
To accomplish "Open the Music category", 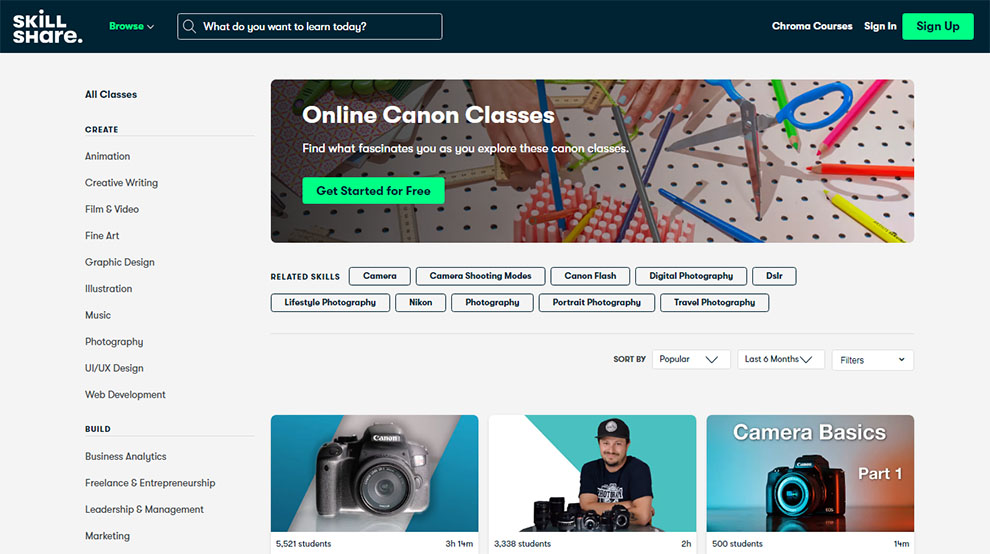I will coord(98,315).
